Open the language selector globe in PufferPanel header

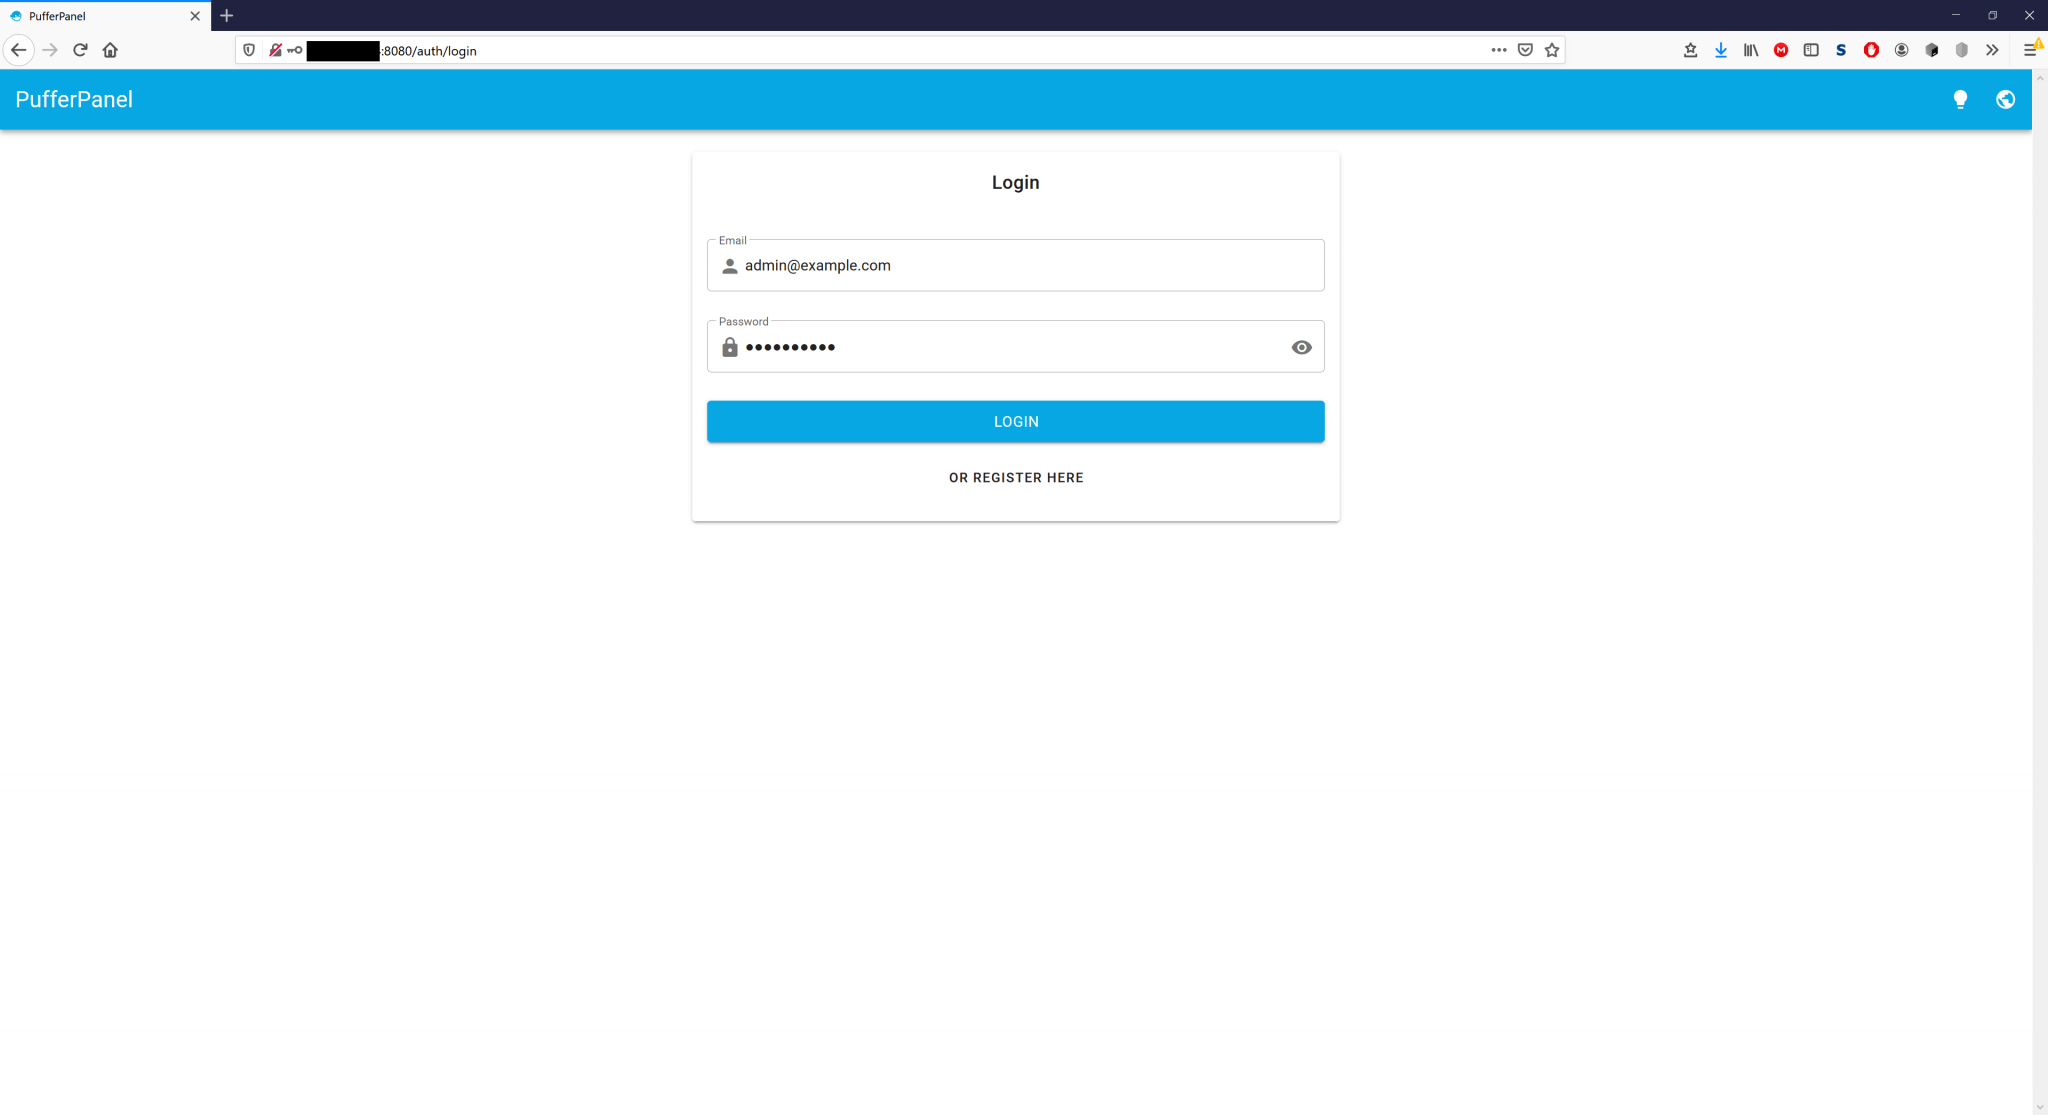coord(2005,99)
